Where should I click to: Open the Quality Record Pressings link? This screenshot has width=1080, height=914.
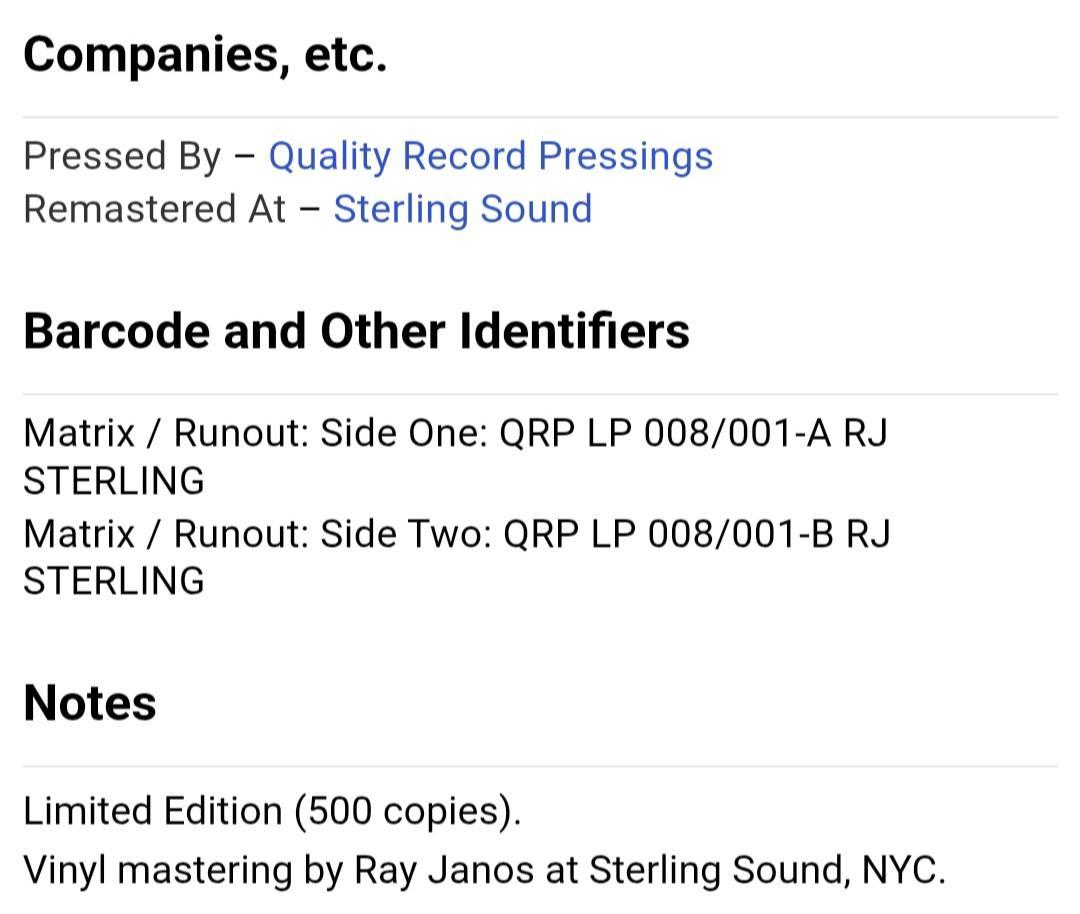click(x=490, y=156)
